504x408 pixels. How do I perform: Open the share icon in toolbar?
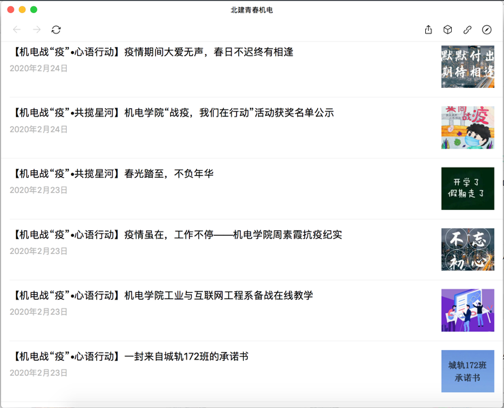tap(428, 30)
